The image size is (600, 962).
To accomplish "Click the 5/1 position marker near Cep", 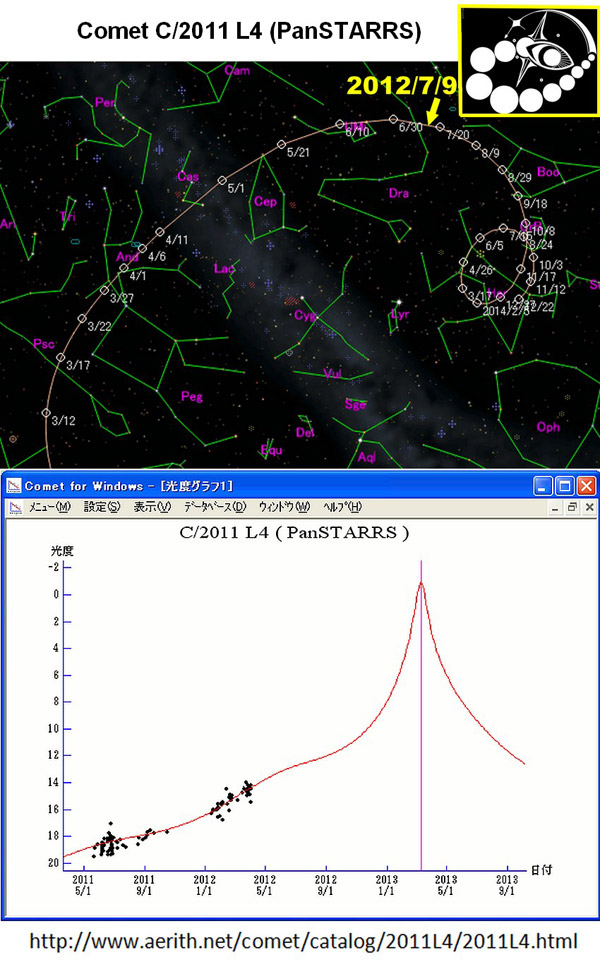I will (x=223, y=180).
